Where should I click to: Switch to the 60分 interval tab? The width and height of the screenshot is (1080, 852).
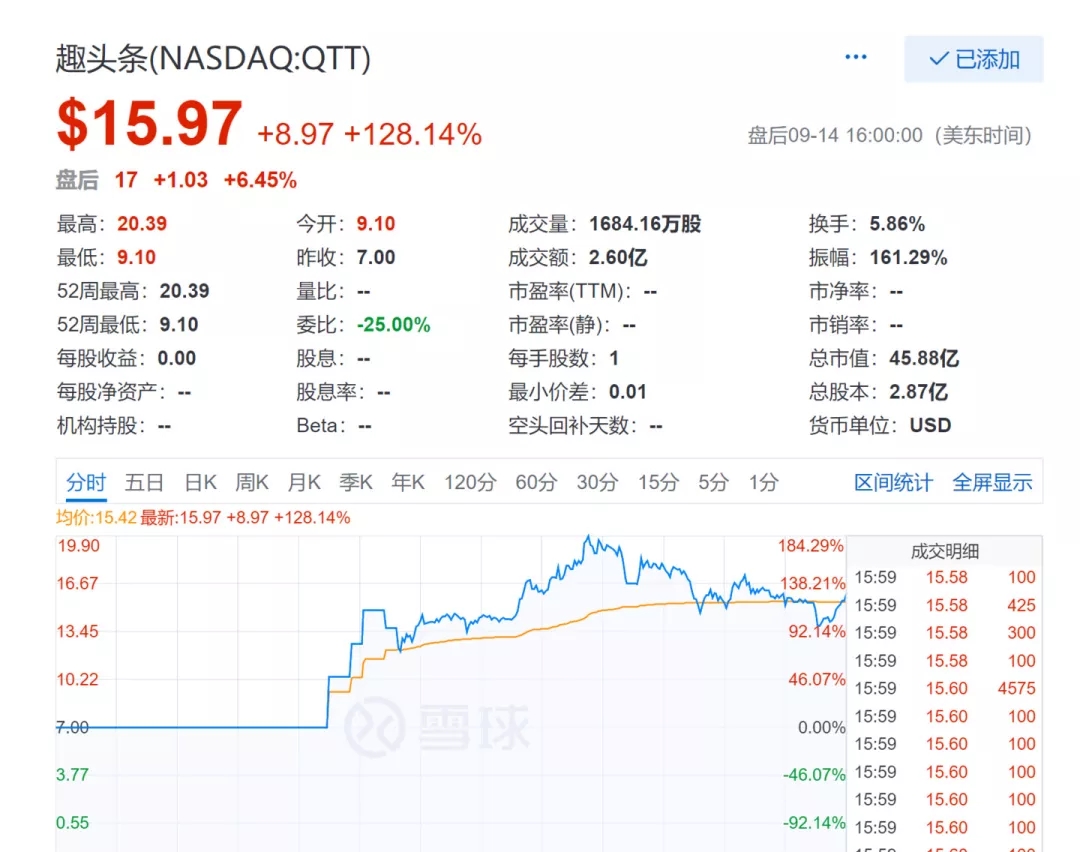(x=536, y=483)
